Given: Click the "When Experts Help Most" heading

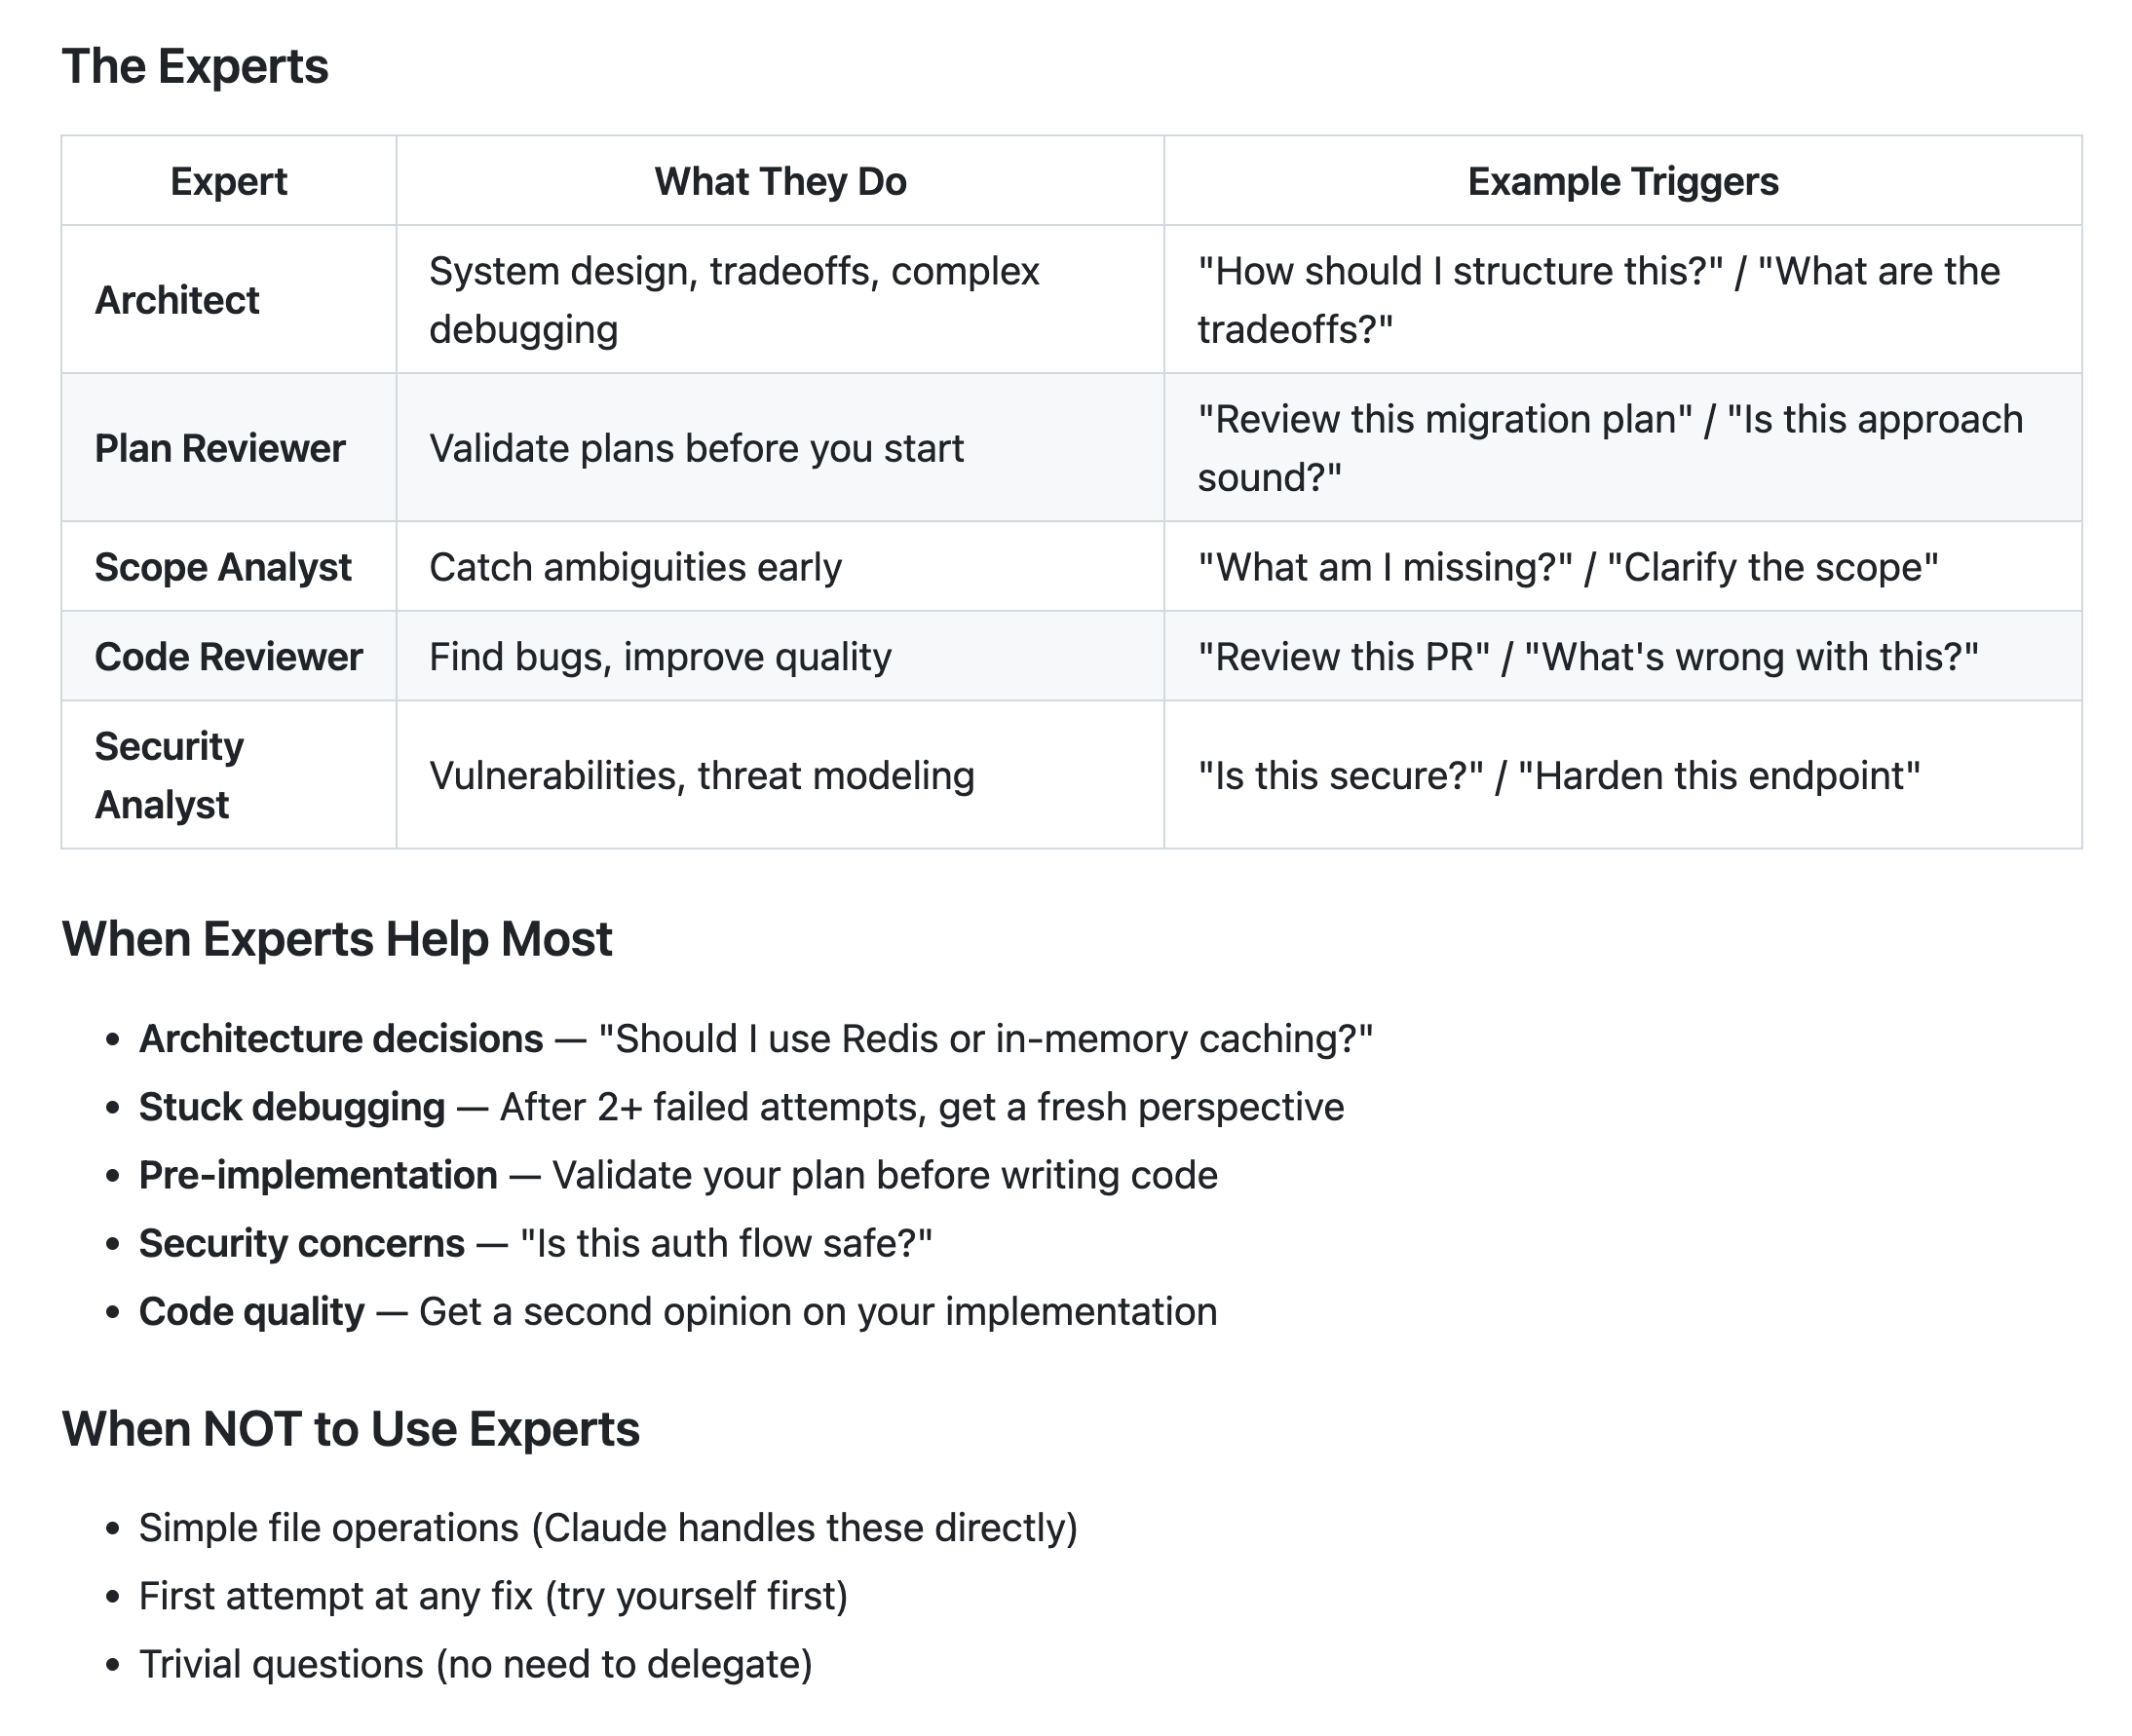Looking at the screenshot, I should click(x=337, y=939).
